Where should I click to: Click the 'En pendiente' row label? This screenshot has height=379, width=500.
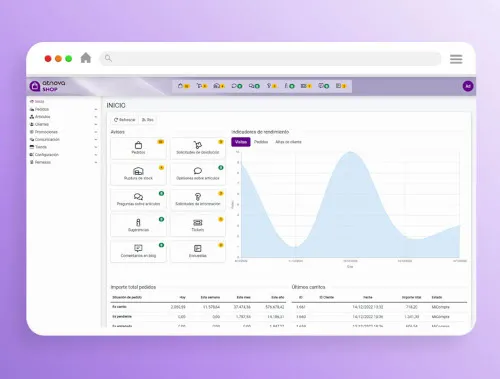(x=122, y=316)
